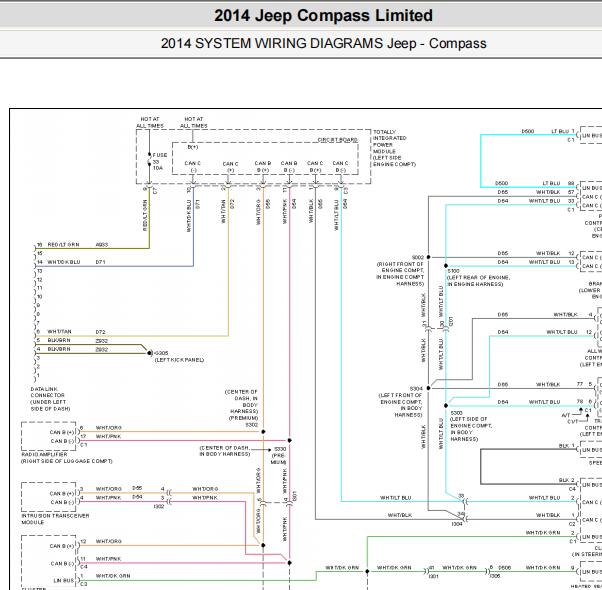Click the 'S304' splice label
Screen dimensions: 602x590
[416, 388]
